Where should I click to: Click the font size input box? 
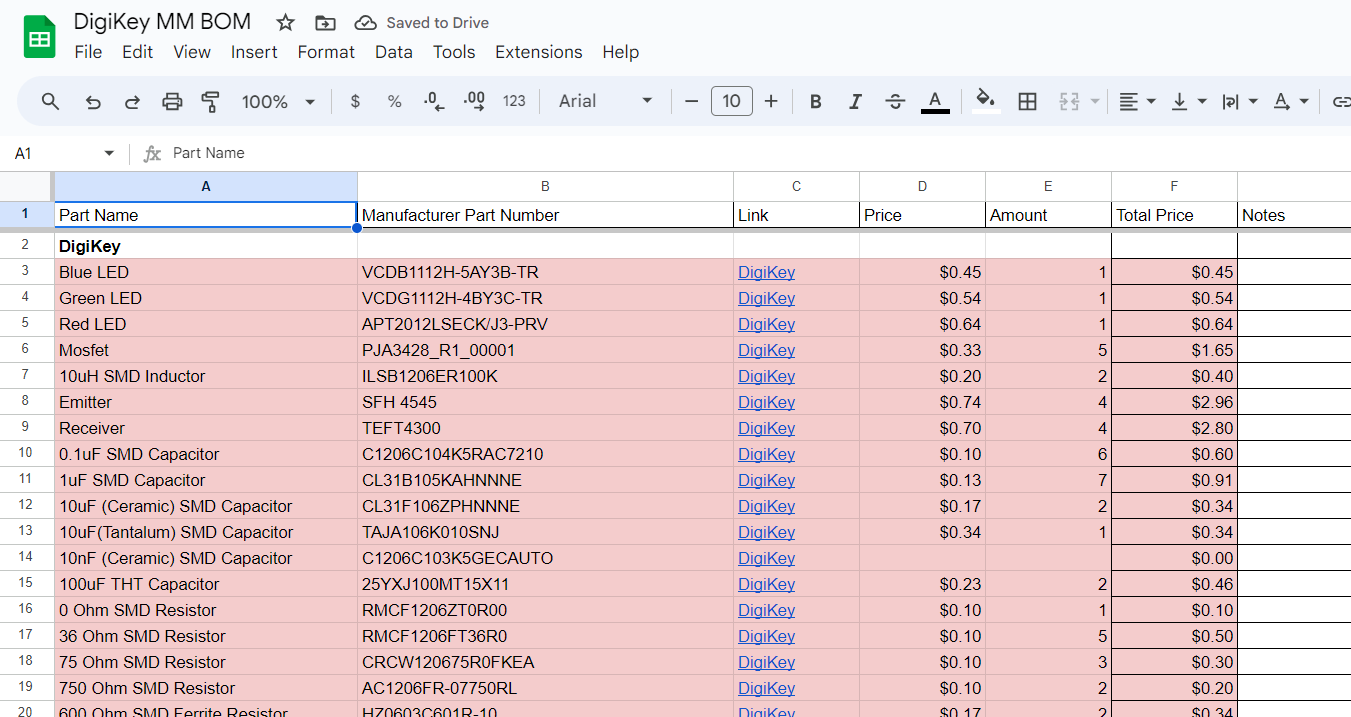click(732, 101)
